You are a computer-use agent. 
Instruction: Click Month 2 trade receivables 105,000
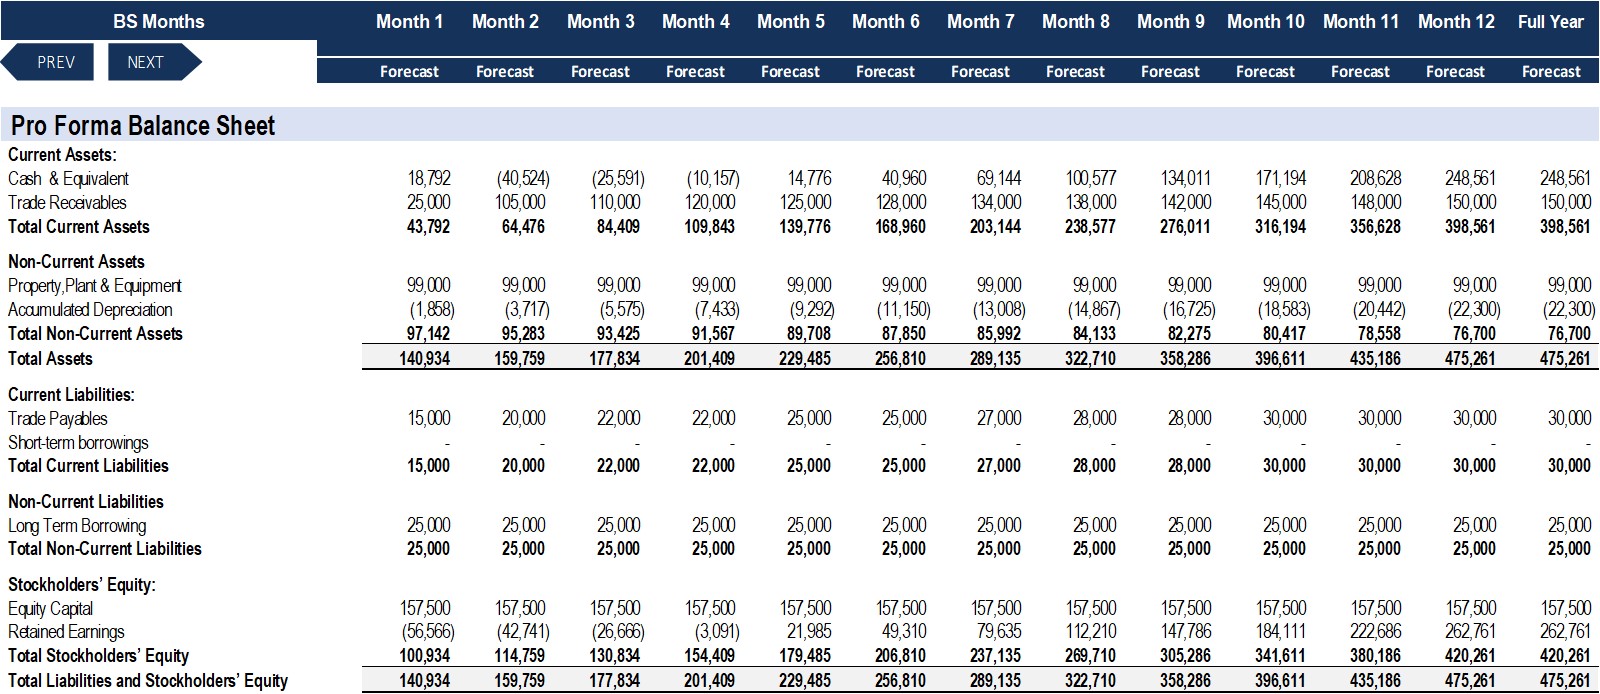point(523,203)
